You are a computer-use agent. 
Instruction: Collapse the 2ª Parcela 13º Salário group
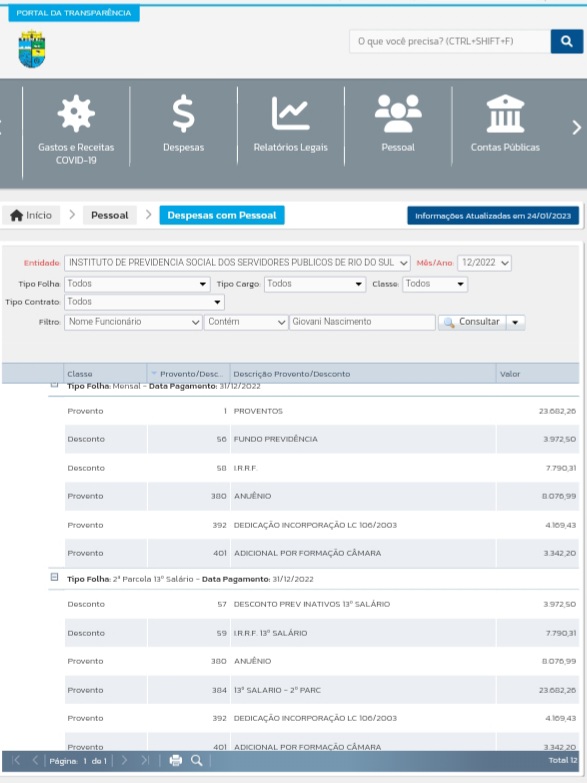54,578
